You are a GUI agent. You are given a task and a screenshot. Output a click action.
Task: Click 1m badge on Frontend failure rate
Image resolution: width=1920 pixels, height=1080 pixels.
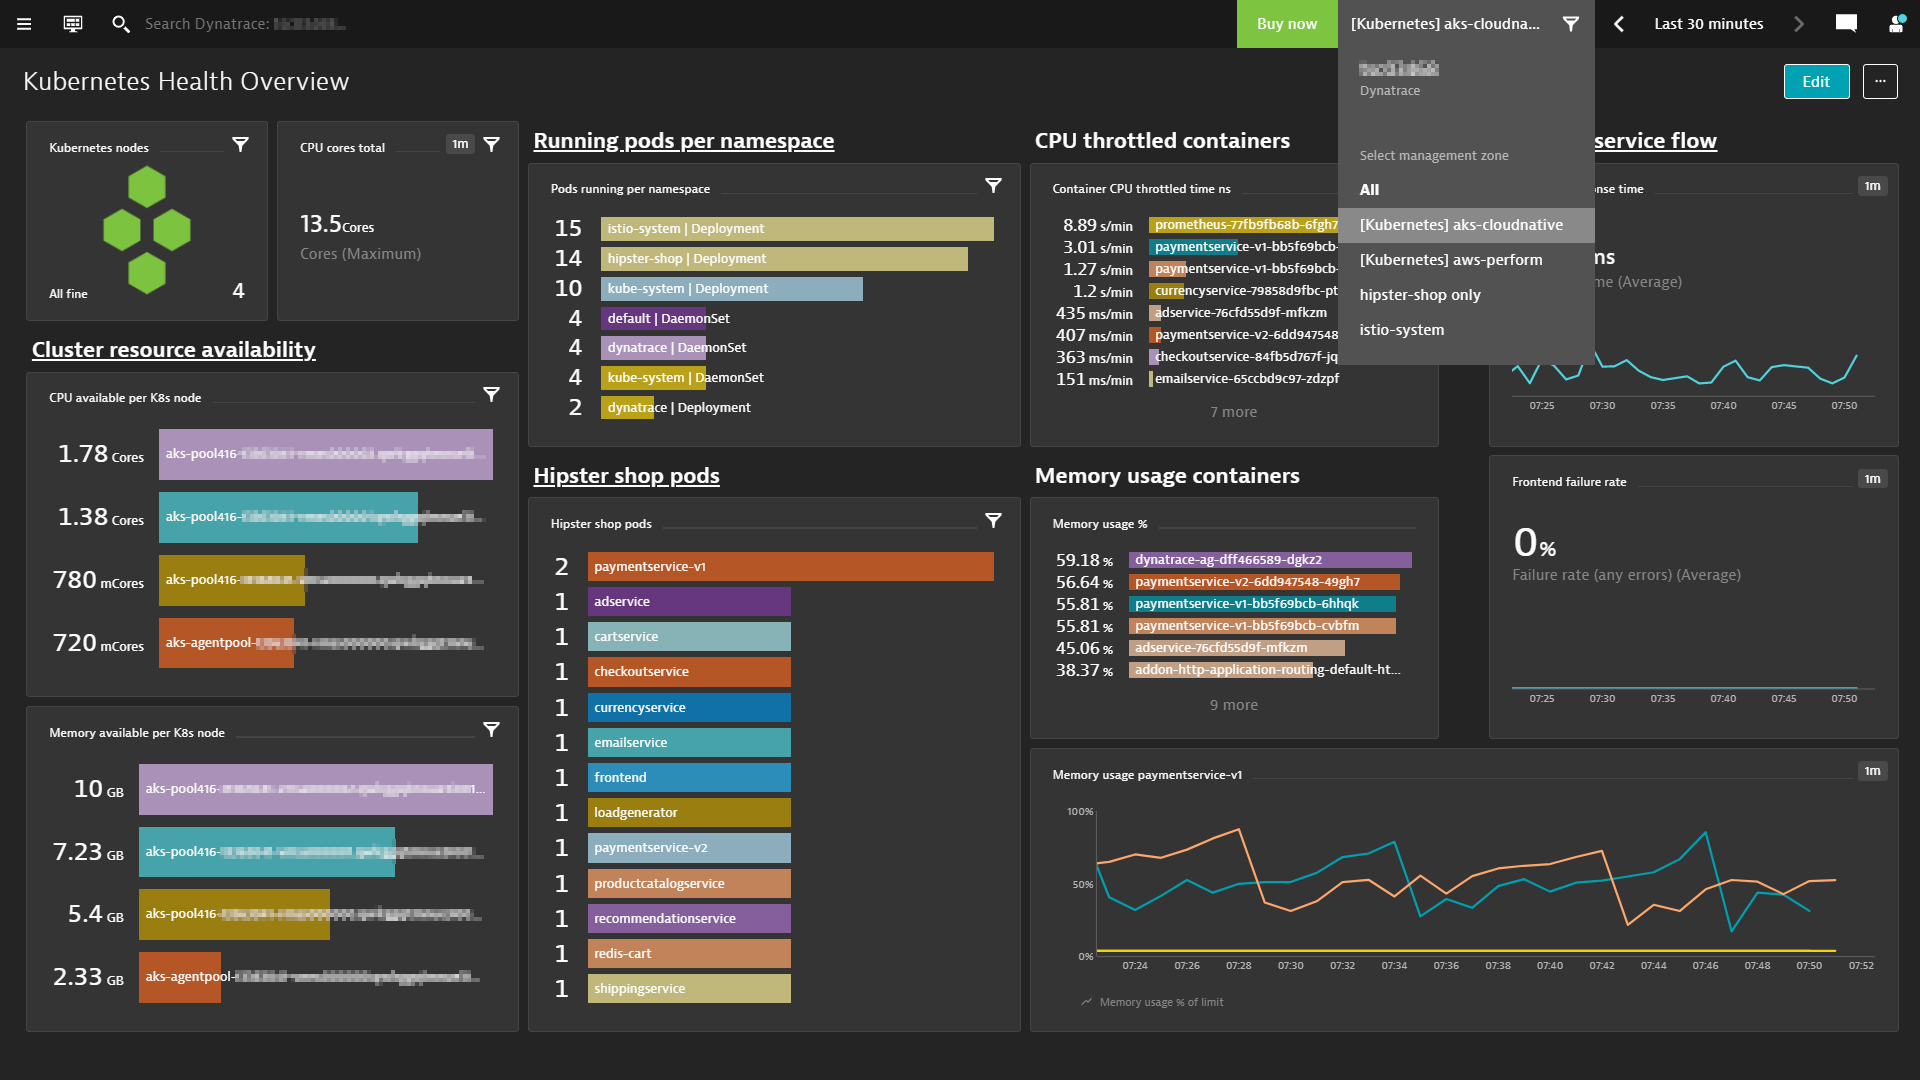1872,479
